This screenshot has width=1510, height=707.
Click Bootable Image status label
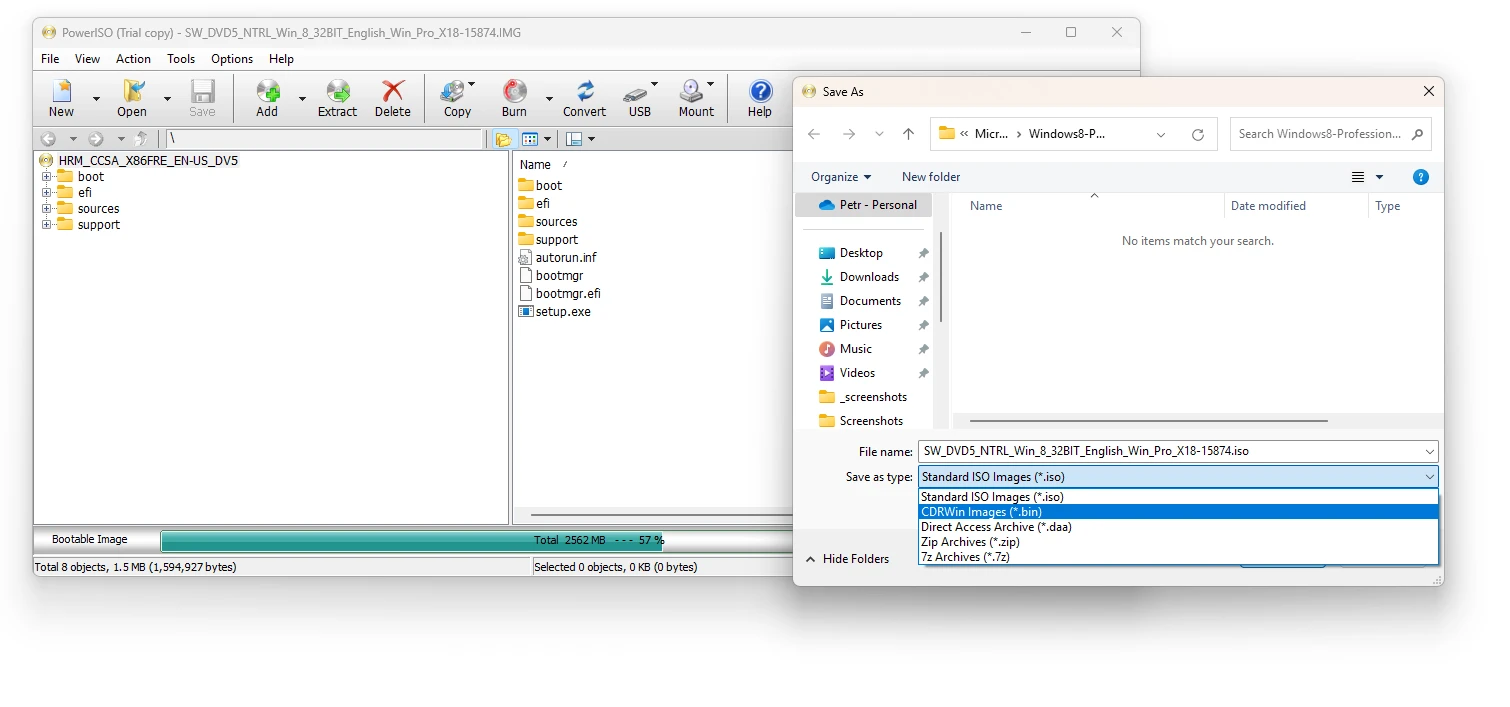[x=90, y=539]
